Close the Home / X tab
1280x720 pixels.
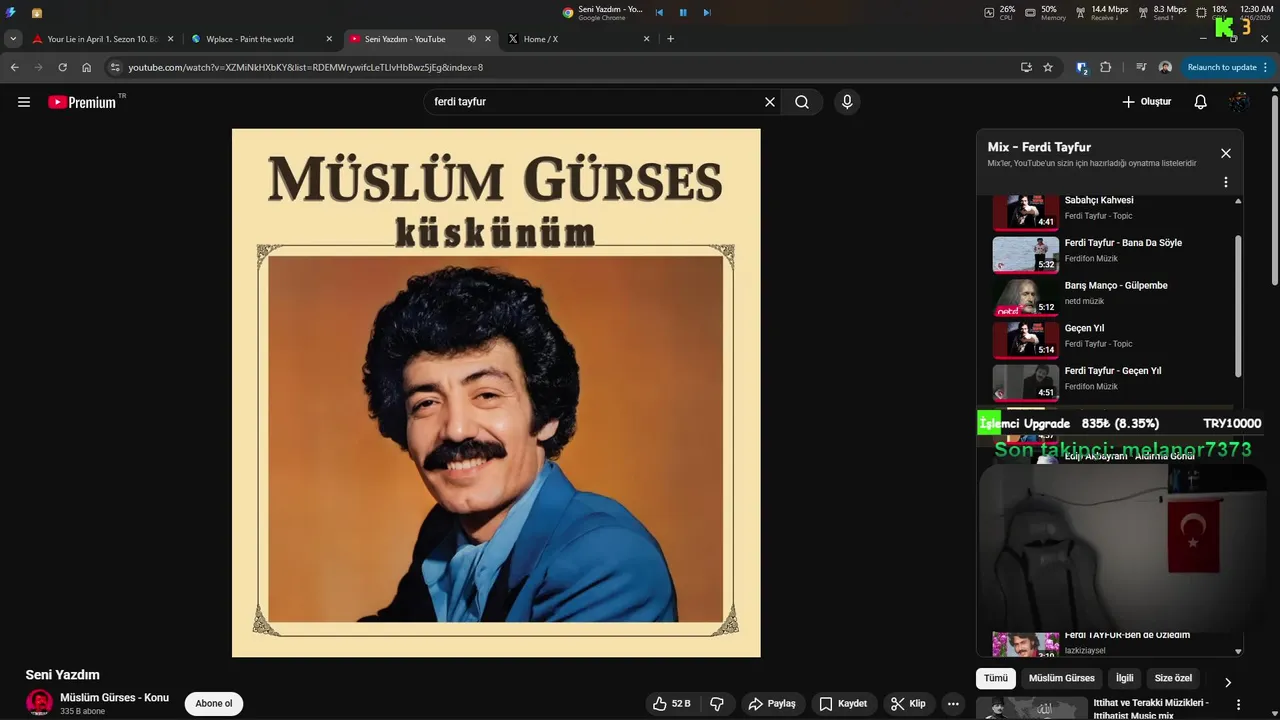point(647,39)
